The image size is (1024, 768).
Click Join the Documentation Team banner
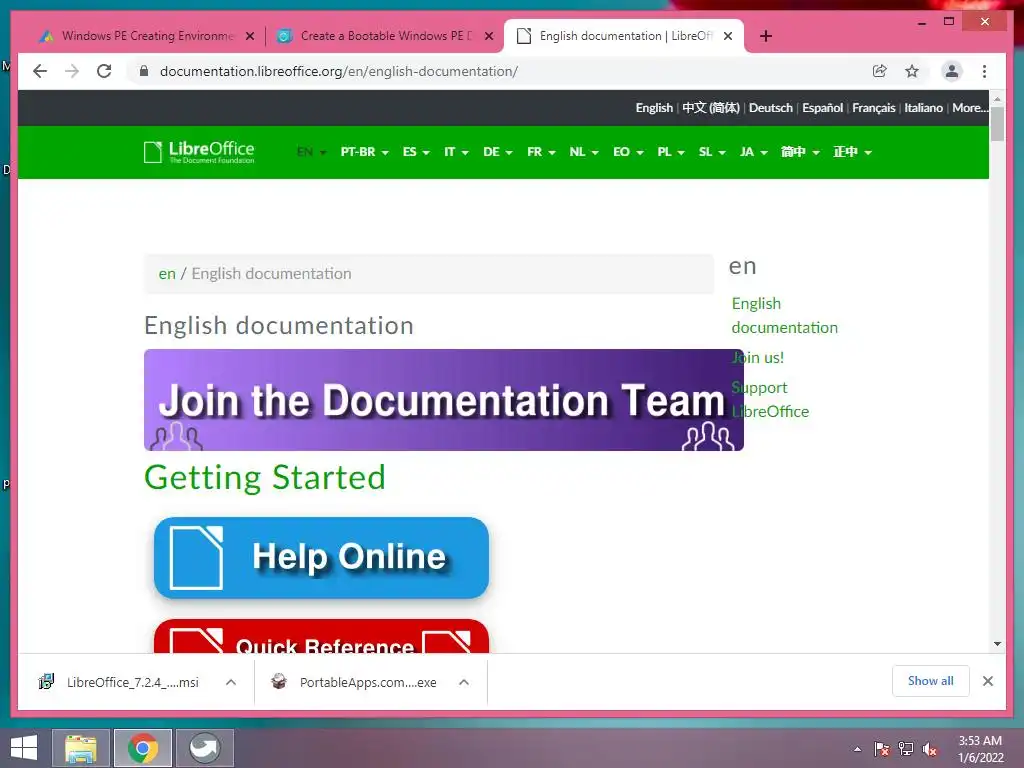(x=443, y=400)
